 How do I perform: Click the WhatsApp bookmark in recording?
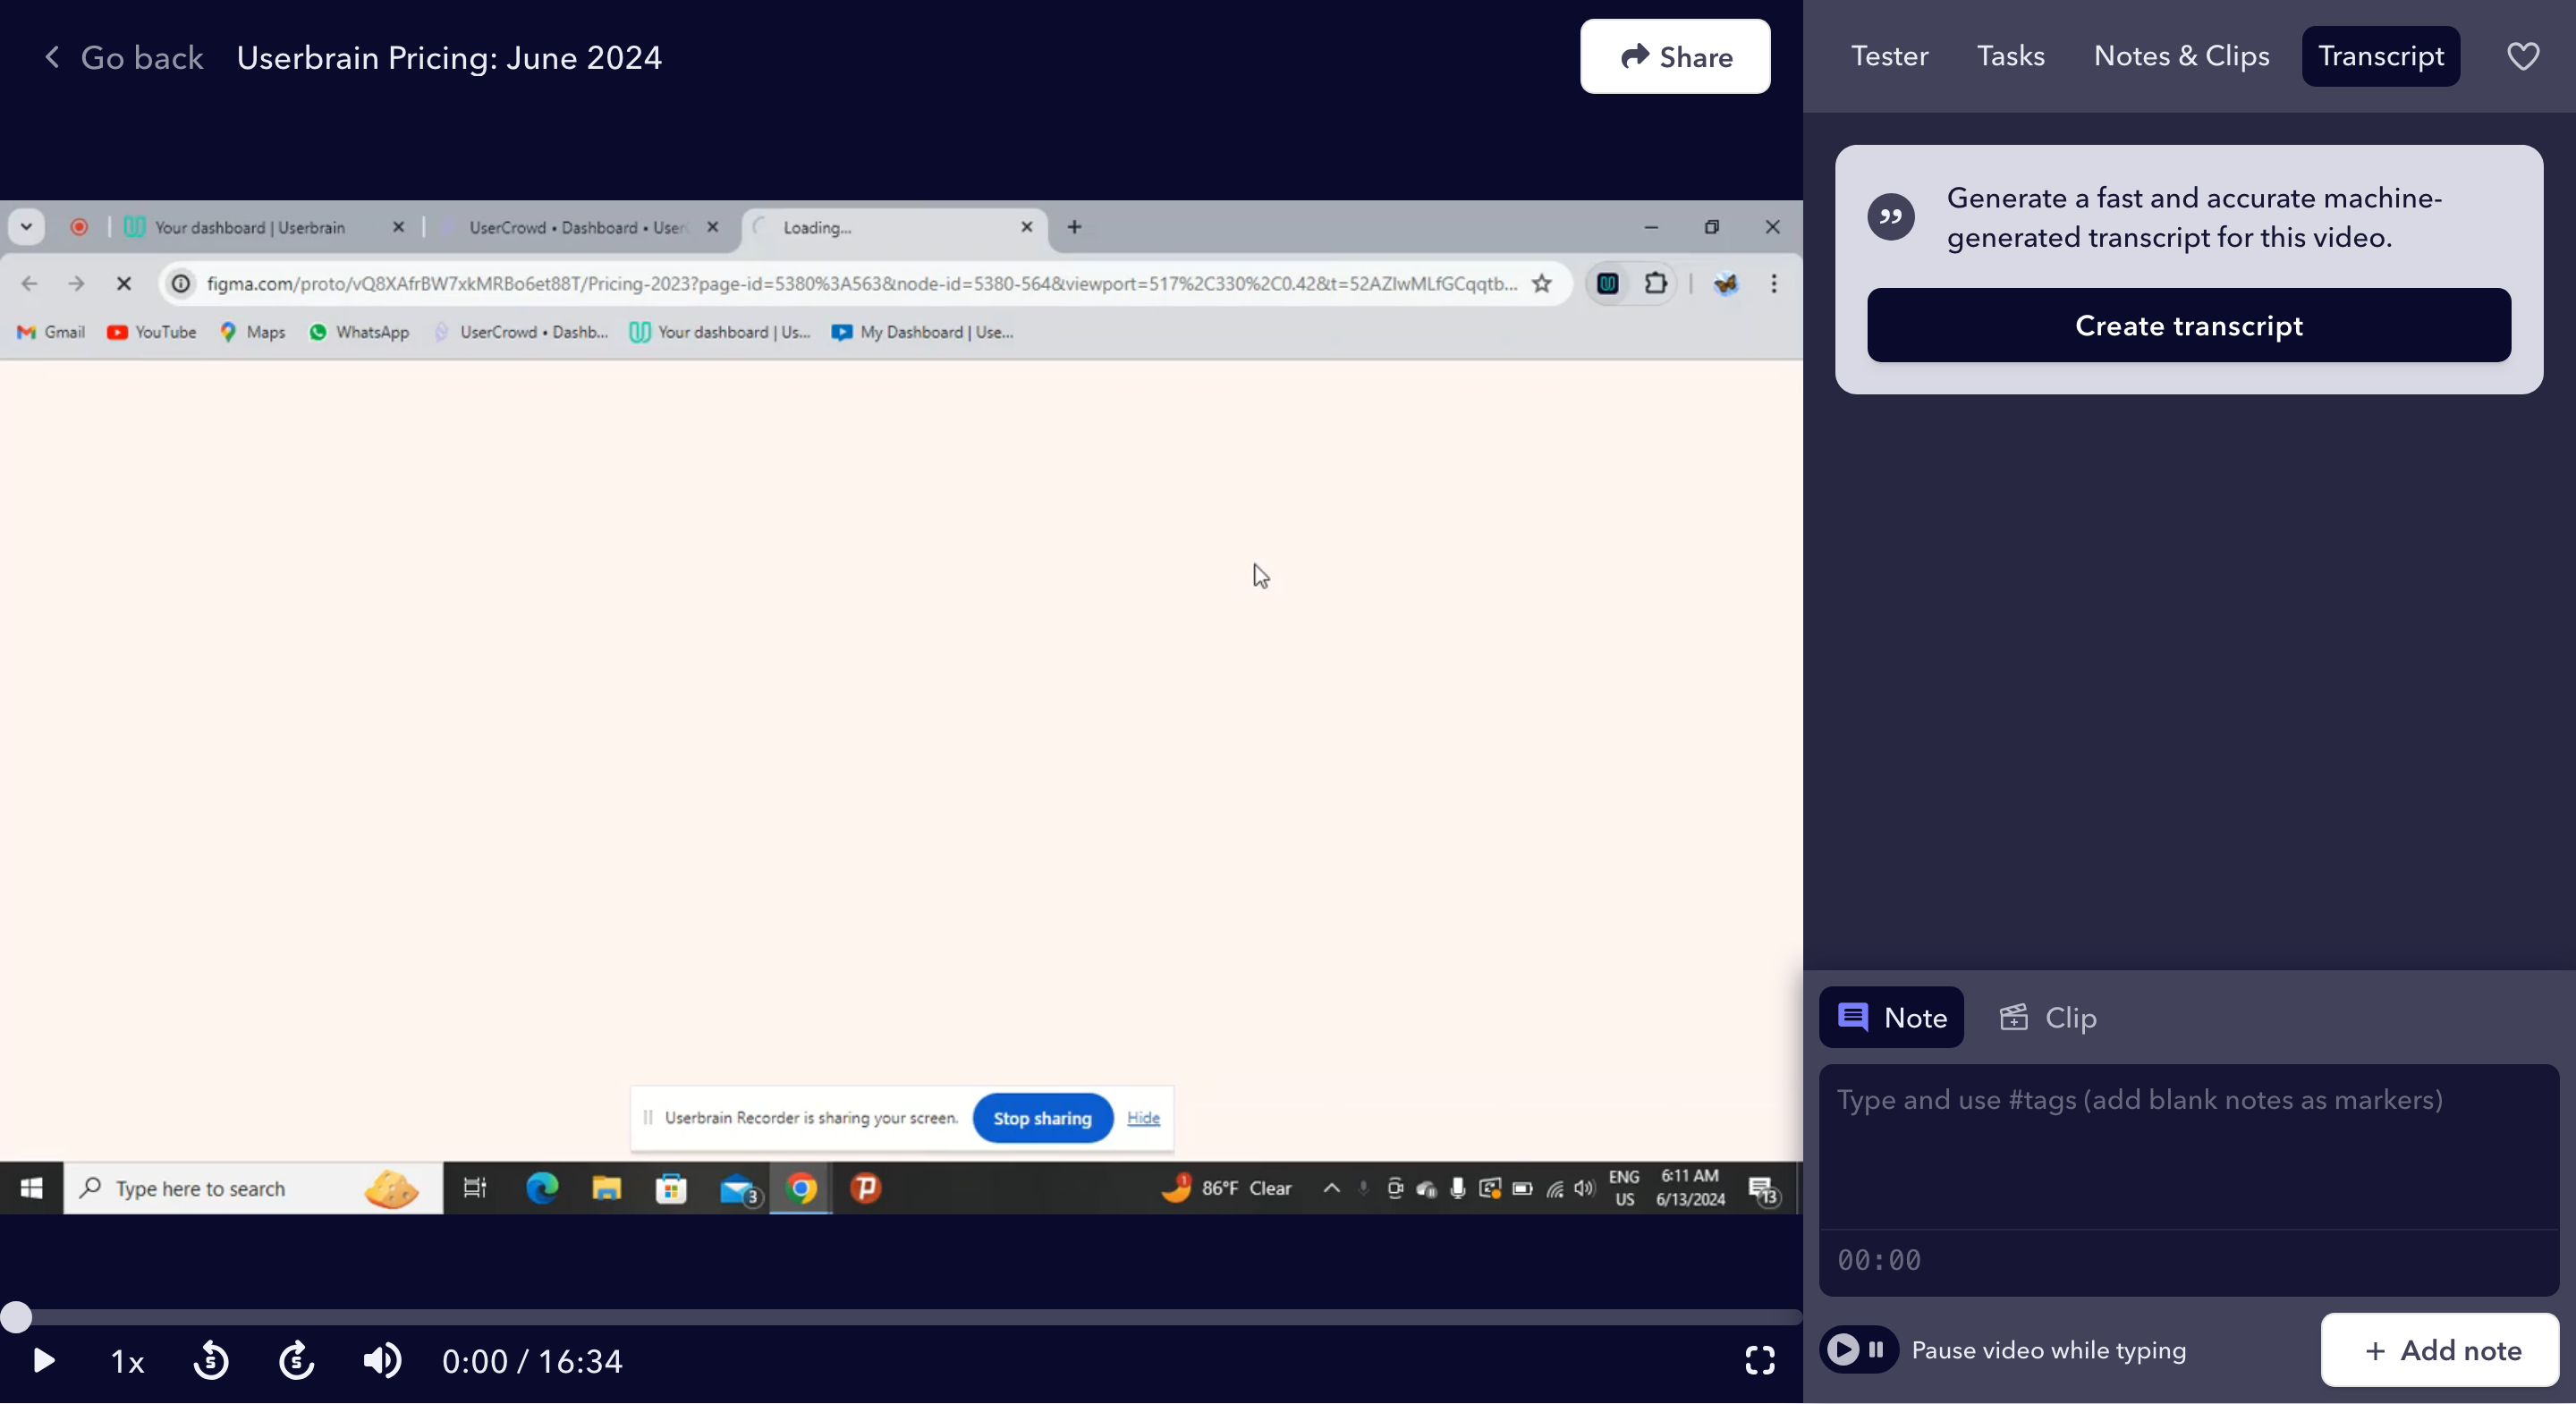359,332
